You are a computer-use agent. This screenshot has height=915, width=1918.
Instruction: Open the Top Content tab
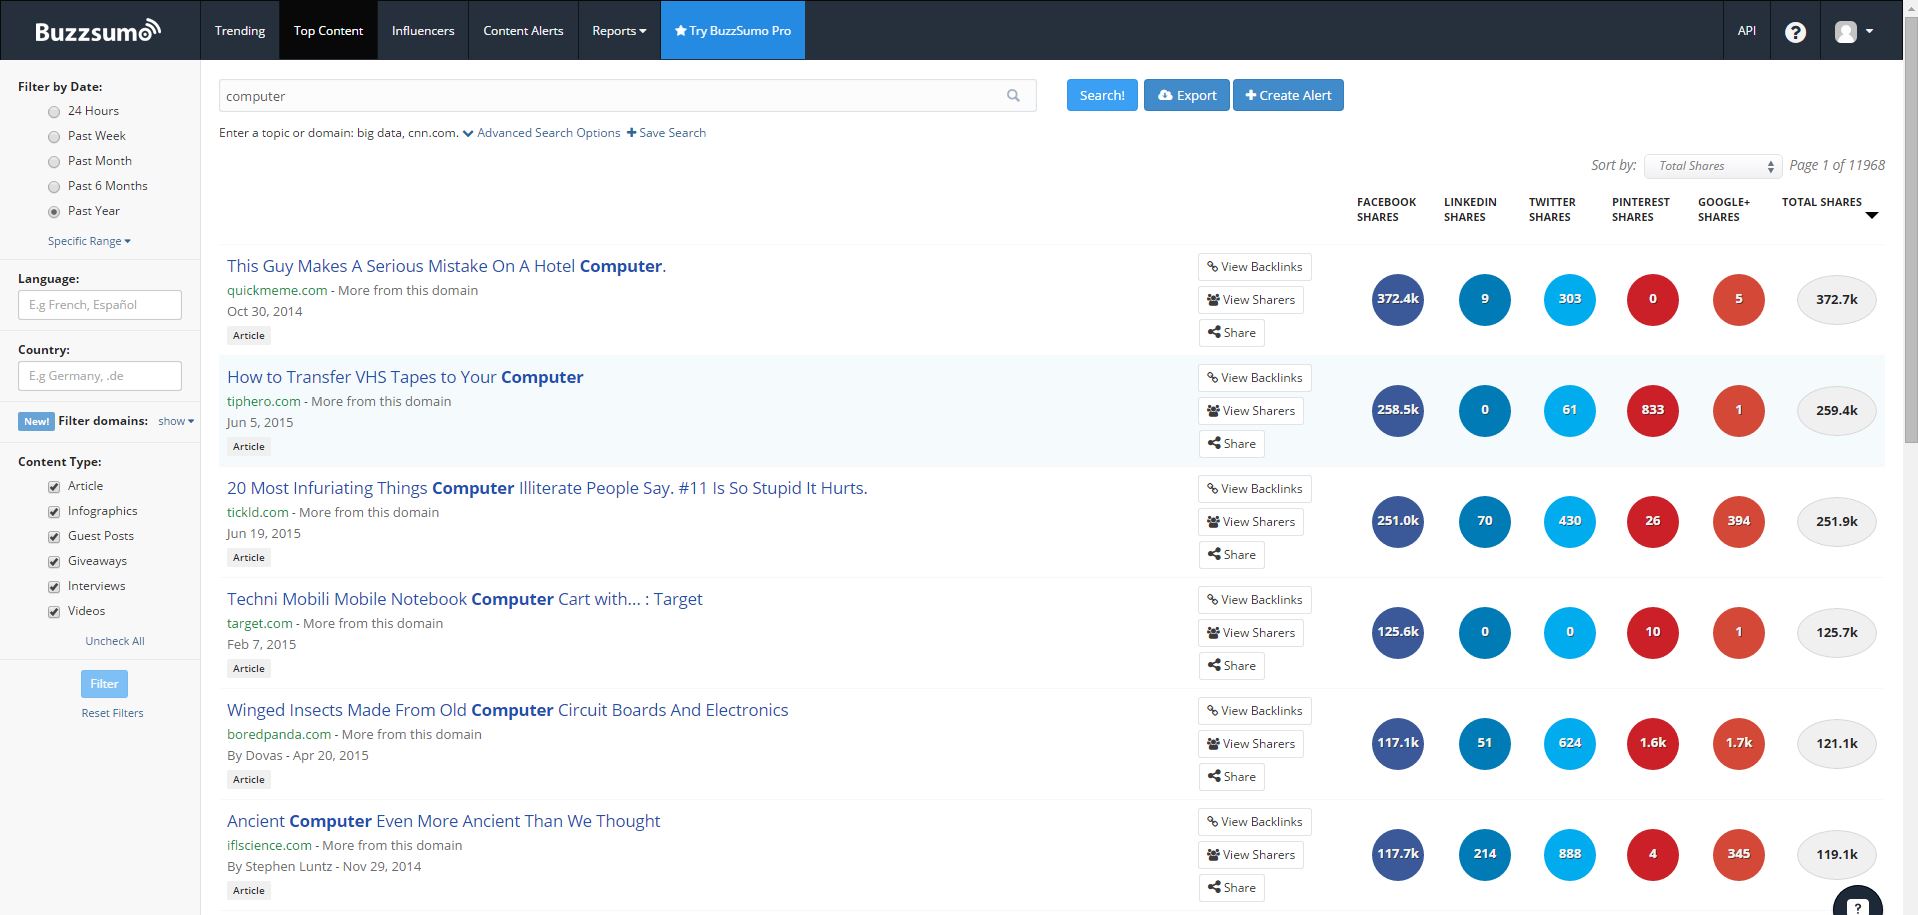point(328,31)
